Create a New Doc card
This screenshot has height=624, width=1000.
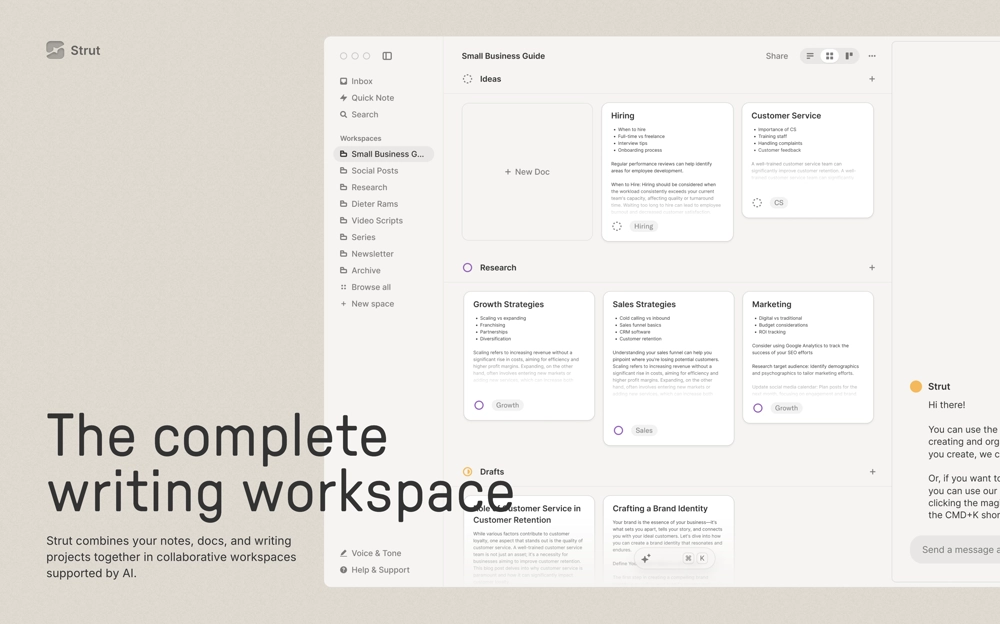click(x=527, y=172)
